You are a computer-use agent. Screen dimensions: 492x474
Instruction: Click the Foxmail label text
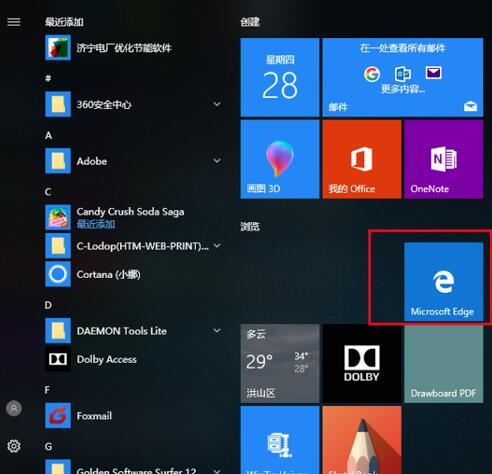click(94, 416)
